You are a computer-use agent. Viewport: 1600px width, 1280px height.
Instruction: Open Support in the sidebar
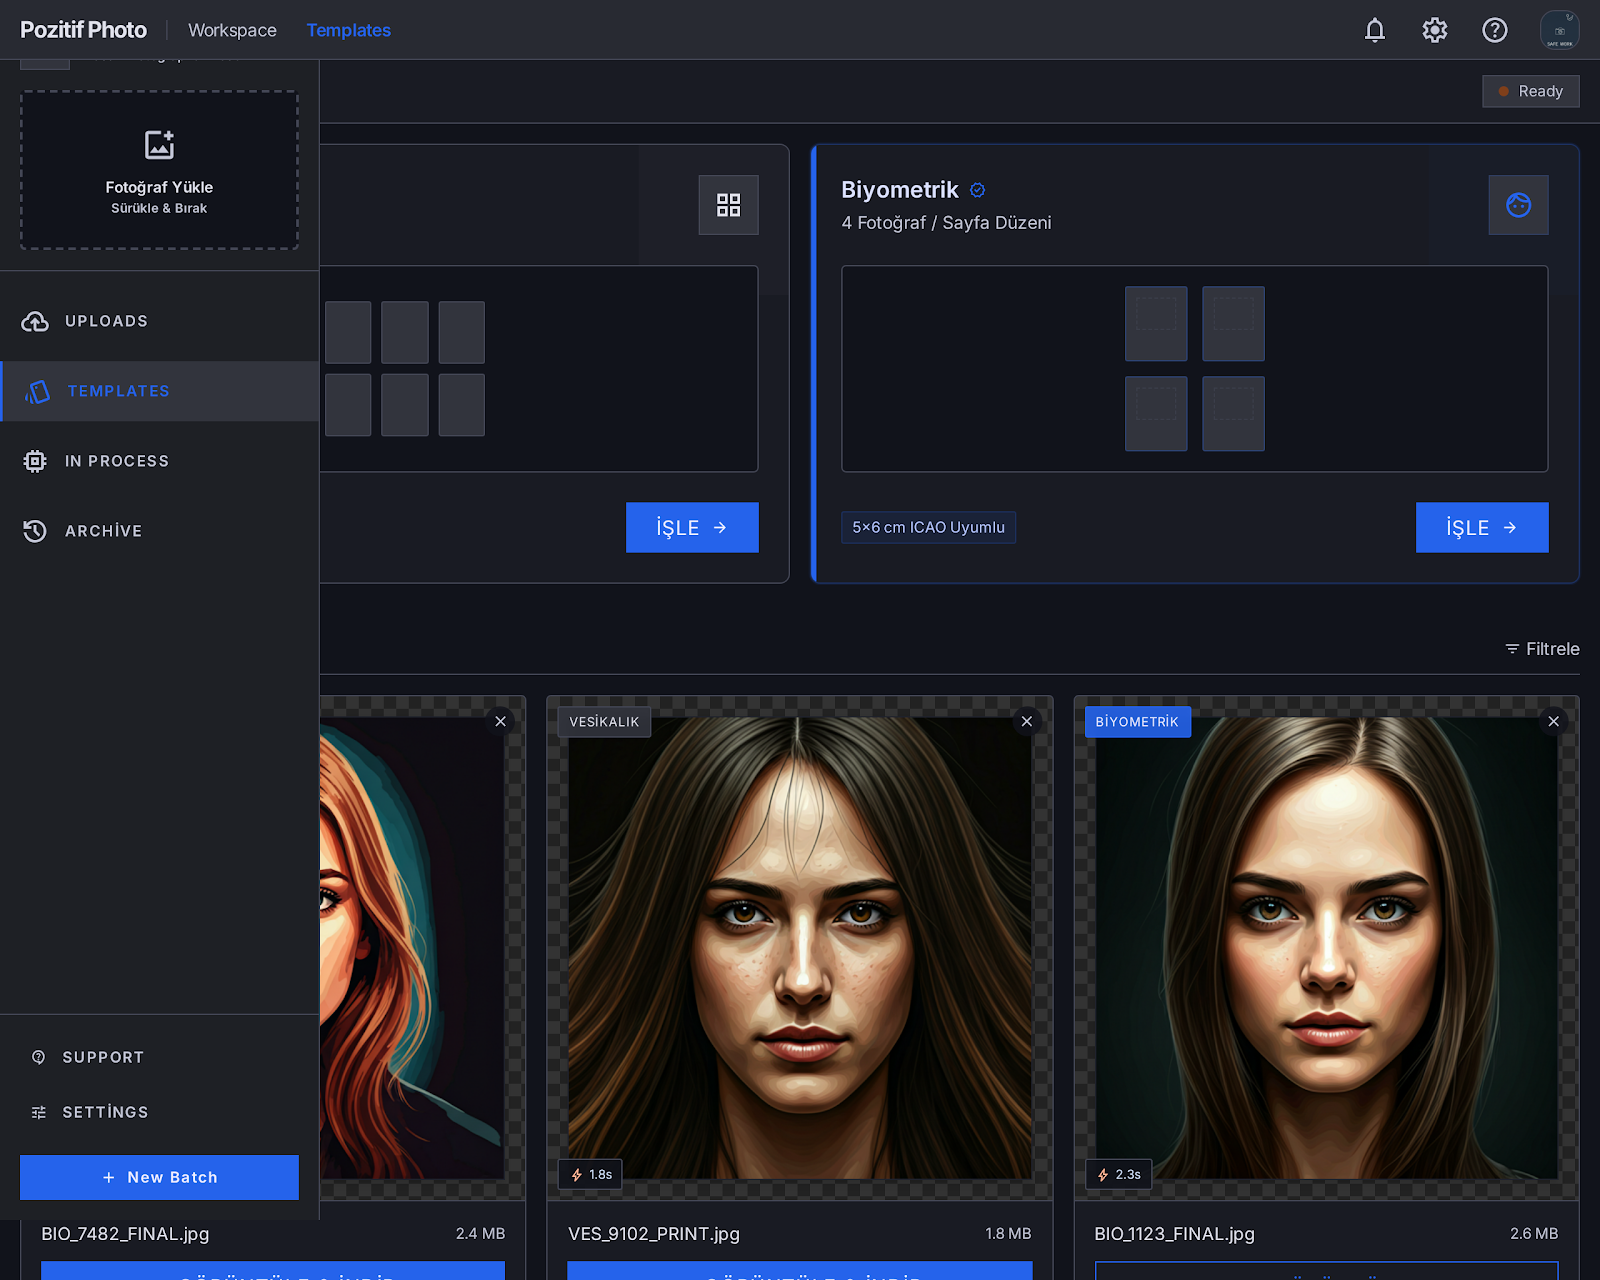pyautogui.click(x=160, y=1057)
